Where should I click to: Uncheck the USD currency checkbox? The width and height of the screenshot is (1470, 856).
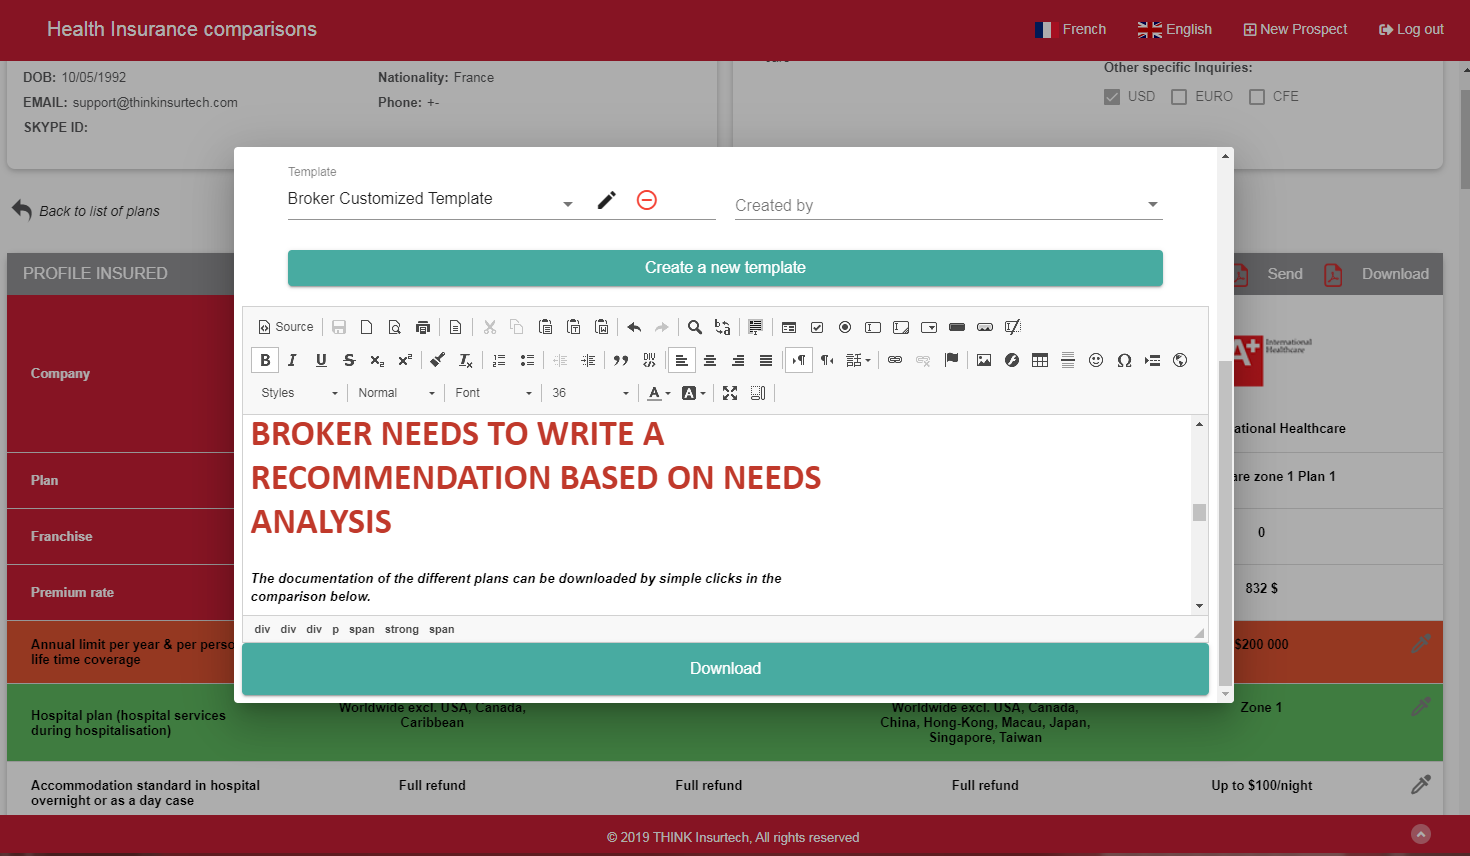(x=1112, y=97)
